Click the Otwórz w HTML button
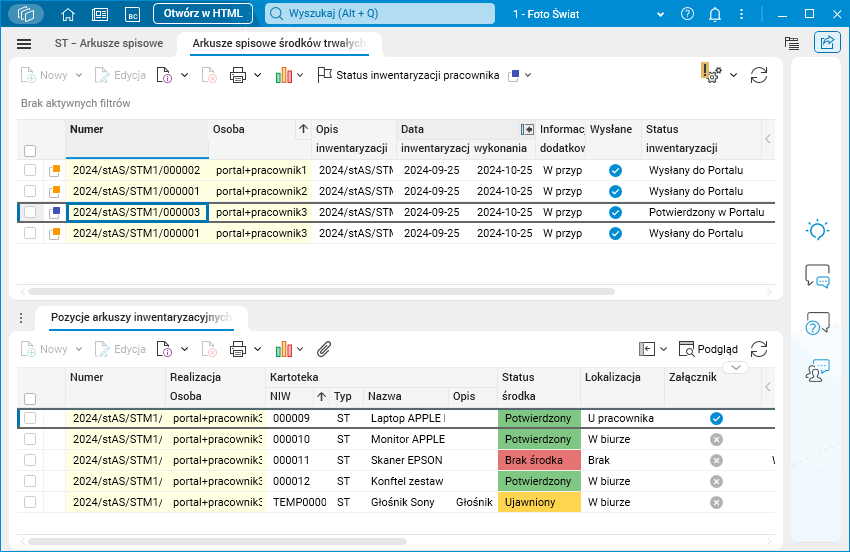This screenshot has width=850, height=552. click(x=203, y=14)
